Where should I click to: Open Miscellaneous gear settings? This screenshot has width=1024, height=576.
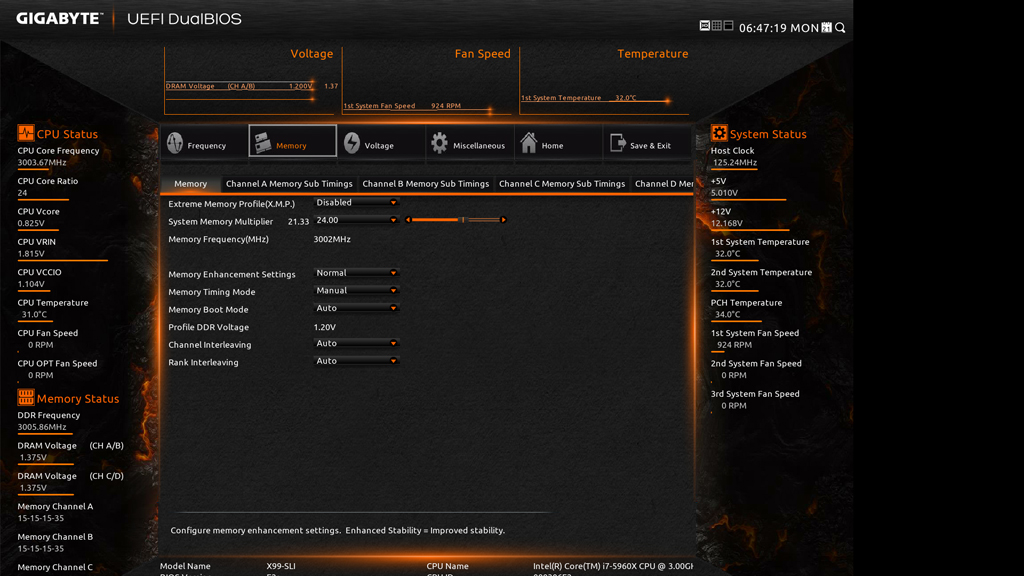click(440, 144)
